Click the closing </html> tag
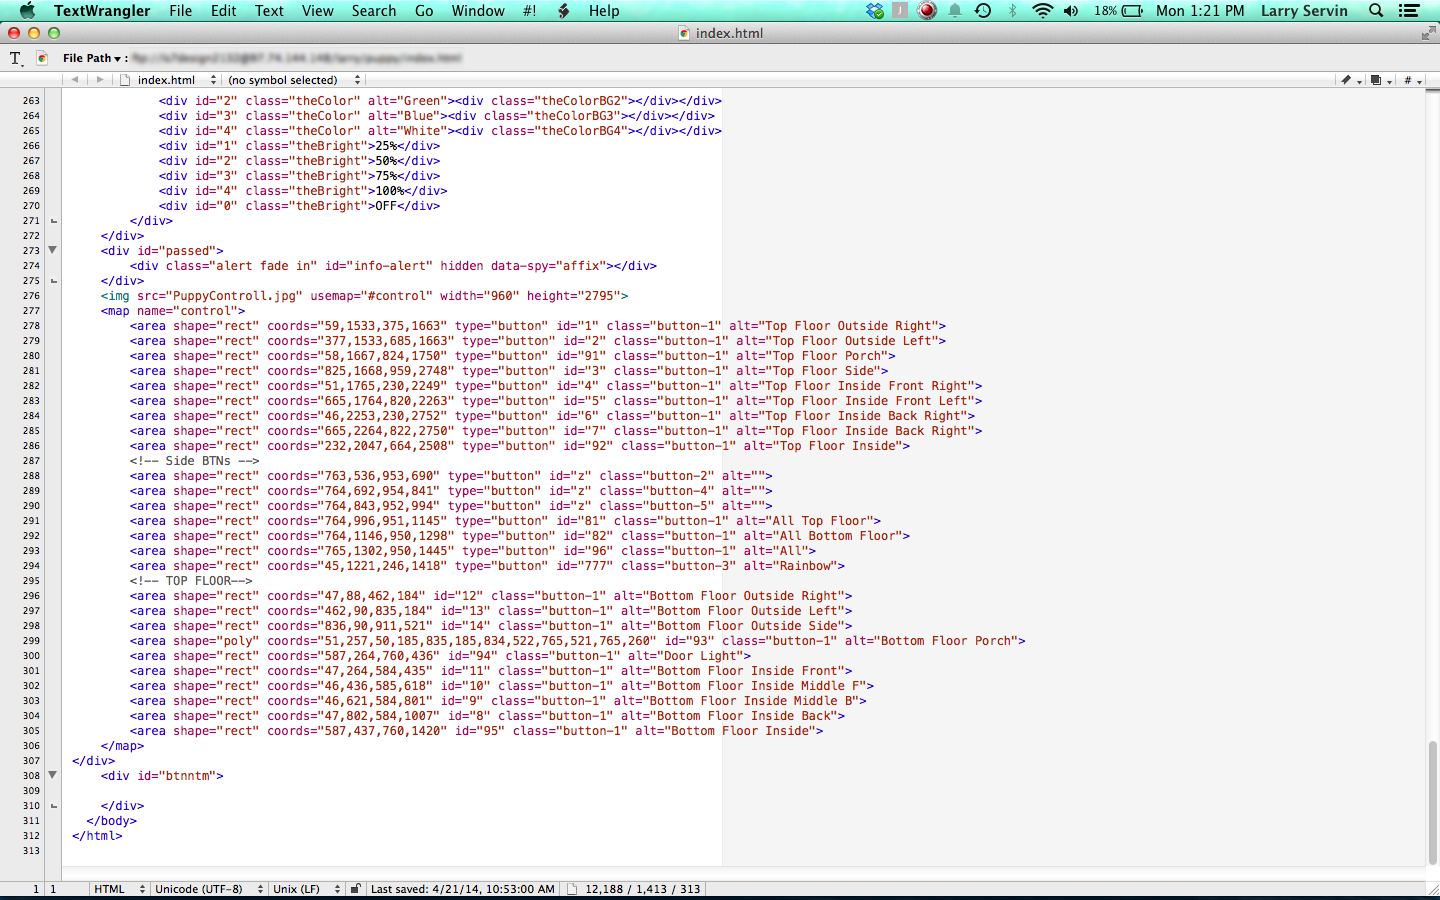1440x900 pixels. click(x=97, y=836)
